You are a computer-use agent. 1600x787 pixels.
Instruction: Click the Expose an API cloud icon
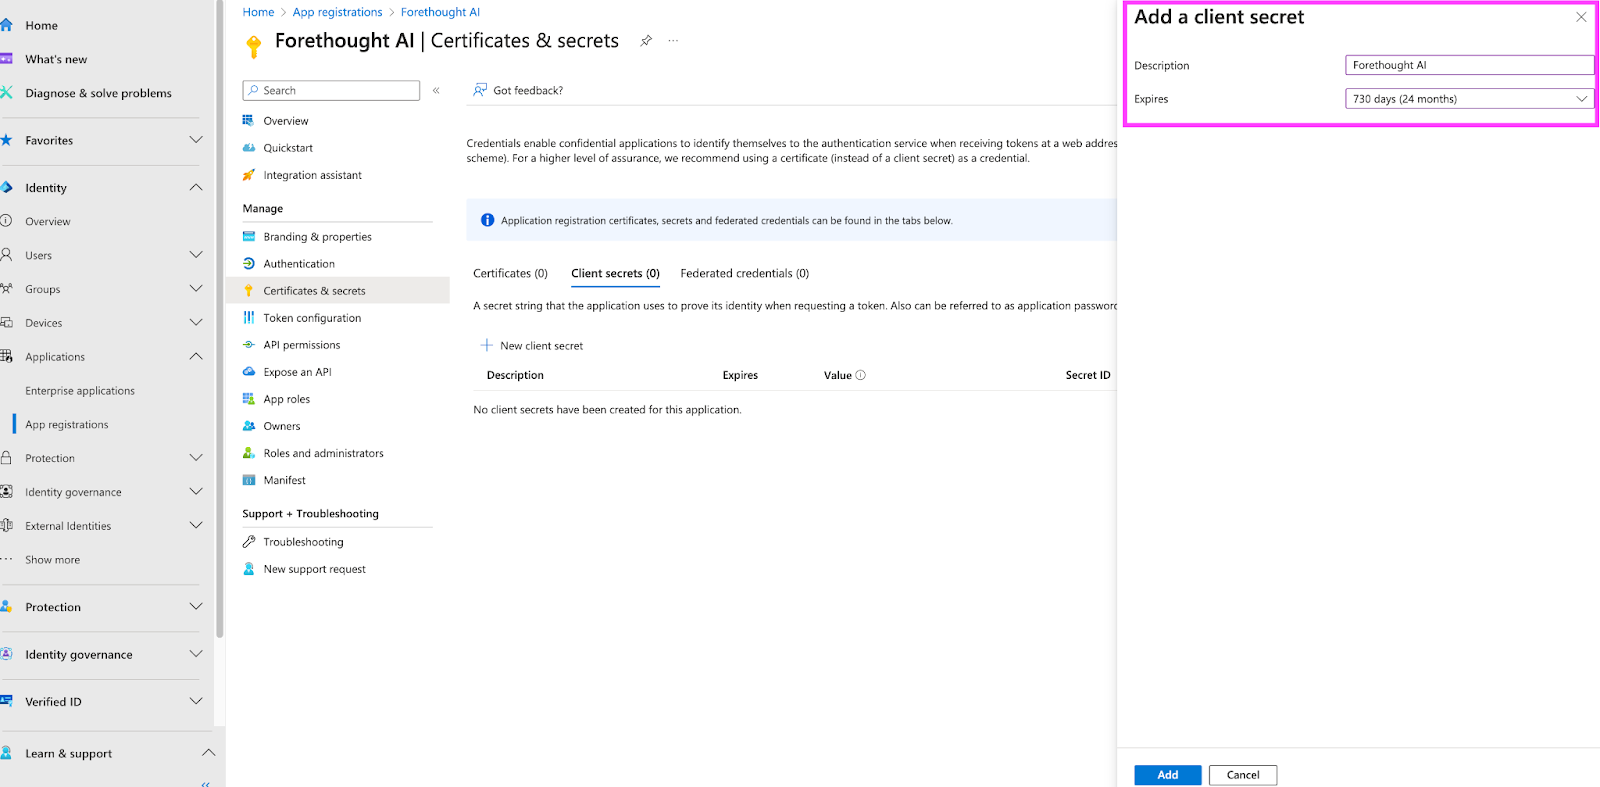pos(249,372)
